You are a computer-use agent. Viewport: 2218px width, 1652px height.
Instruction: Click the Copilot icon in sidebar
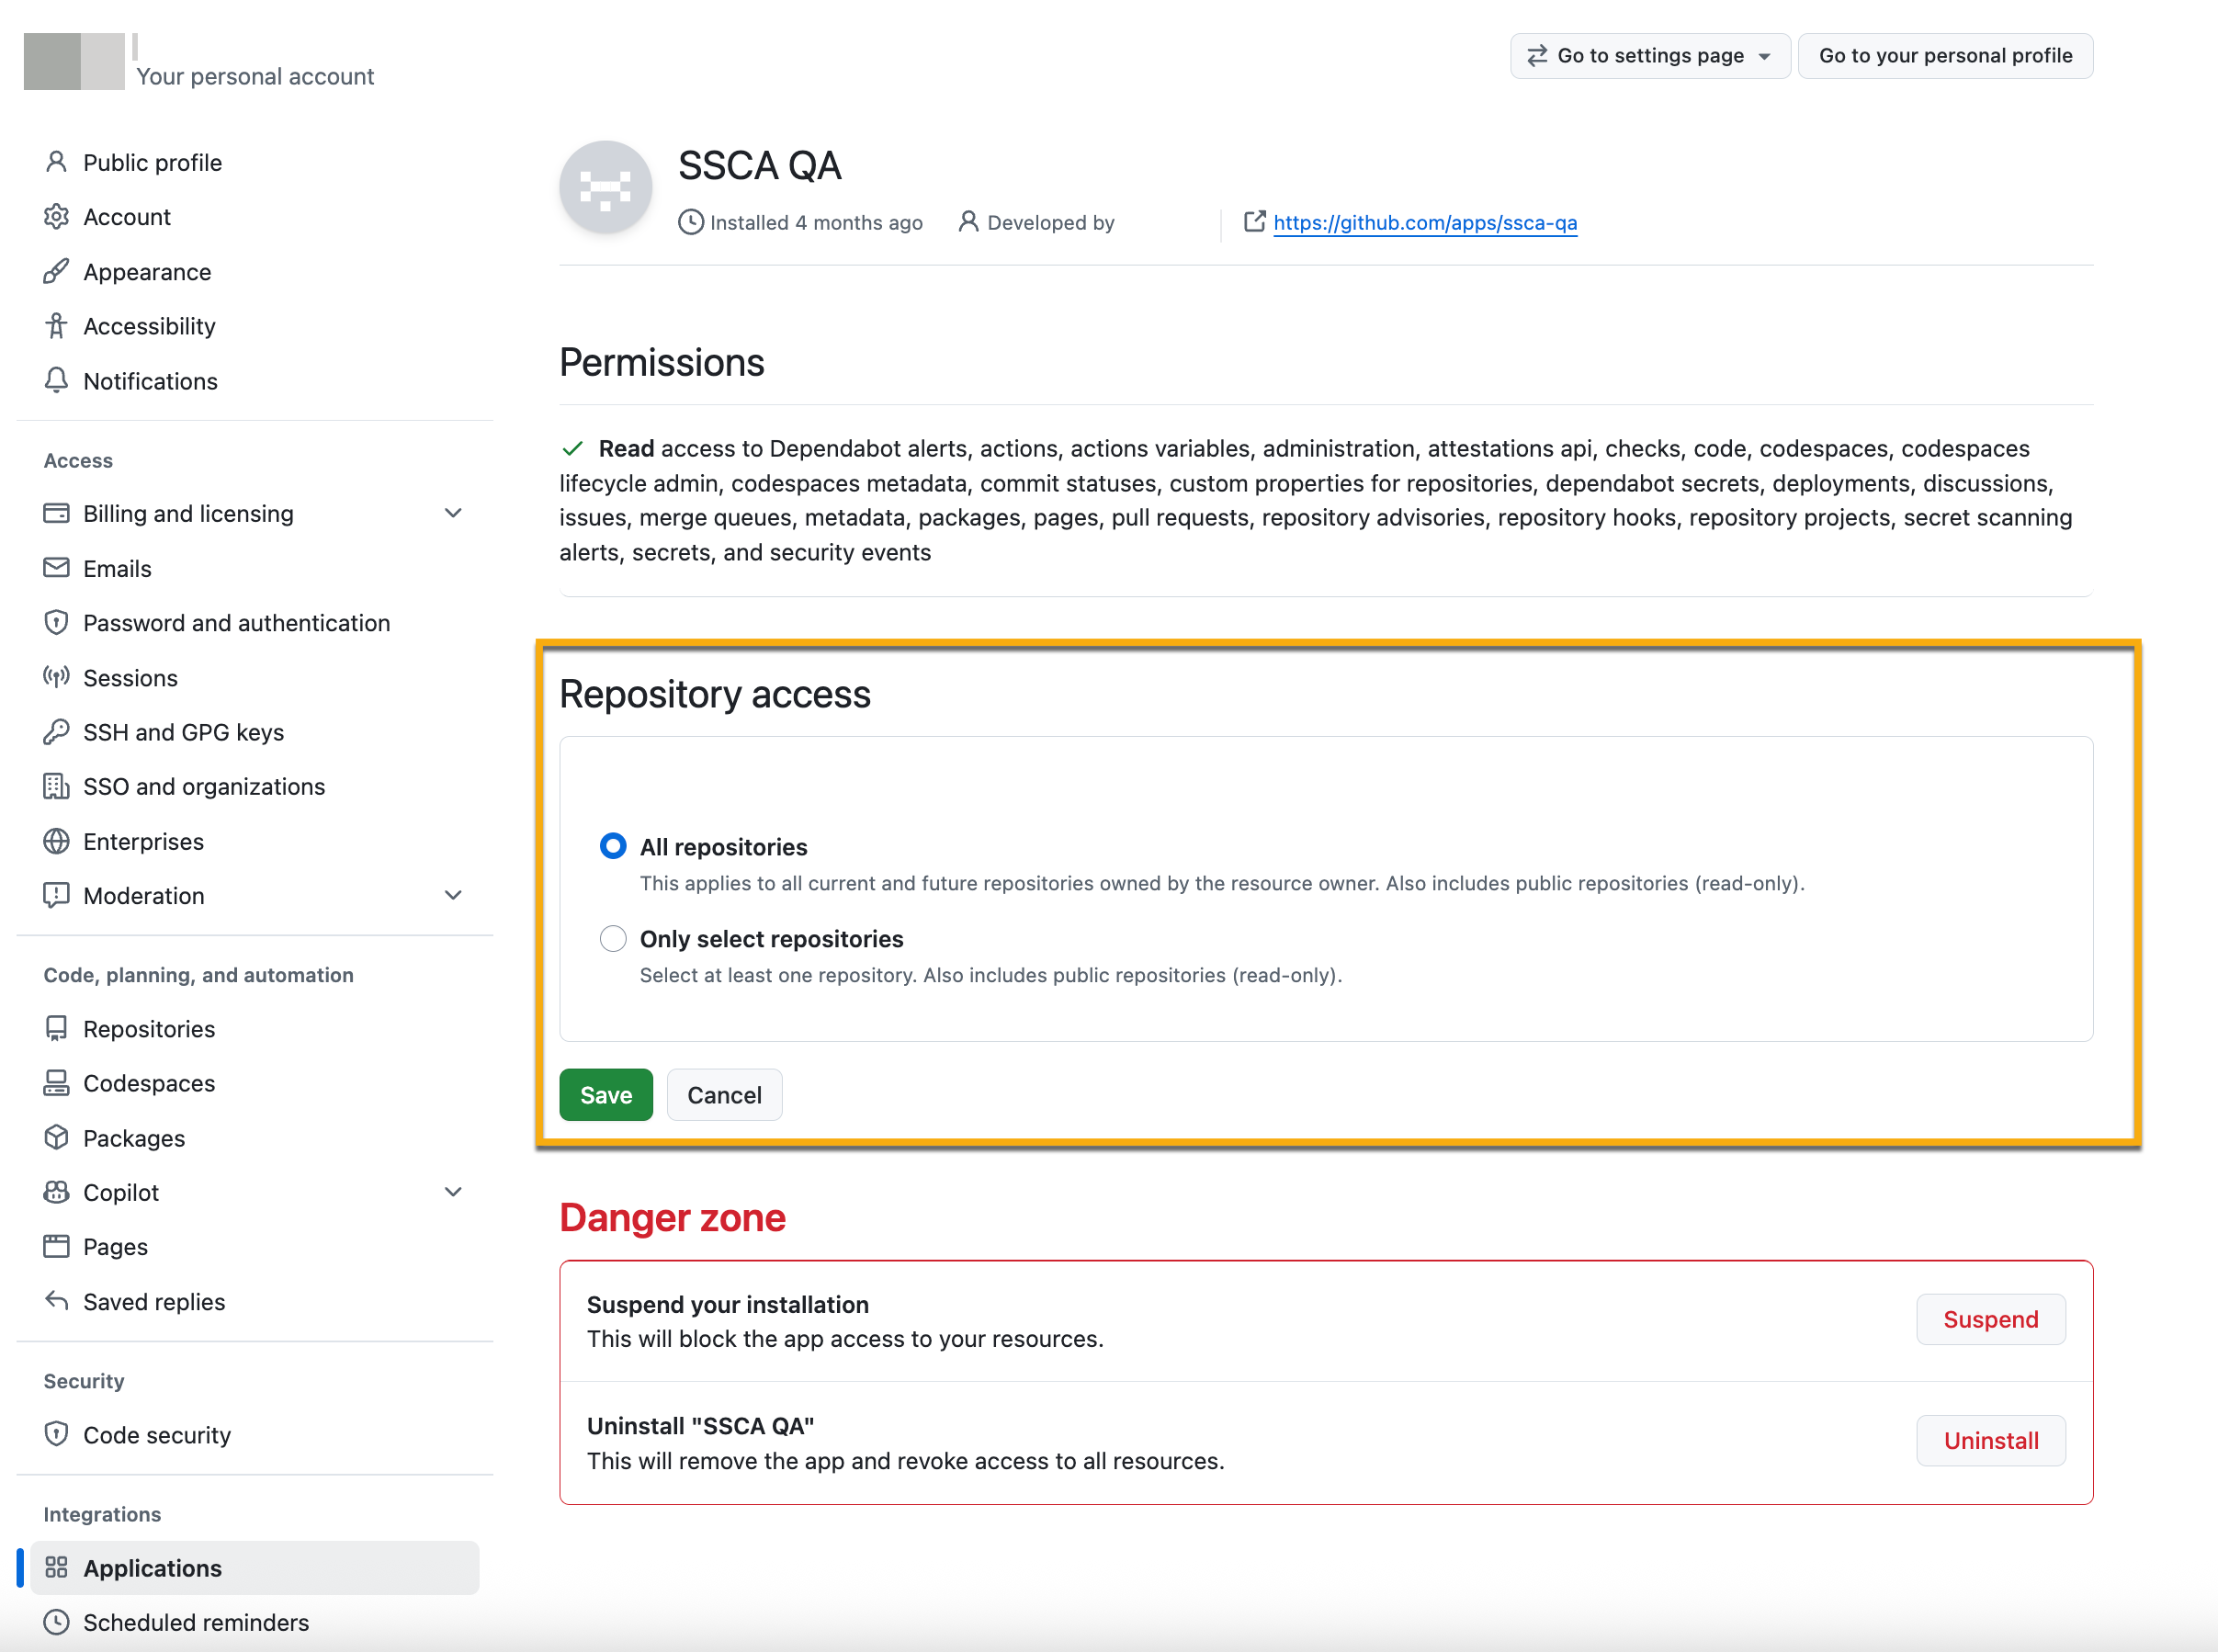pyautogui.click(x=56, y=1192)
